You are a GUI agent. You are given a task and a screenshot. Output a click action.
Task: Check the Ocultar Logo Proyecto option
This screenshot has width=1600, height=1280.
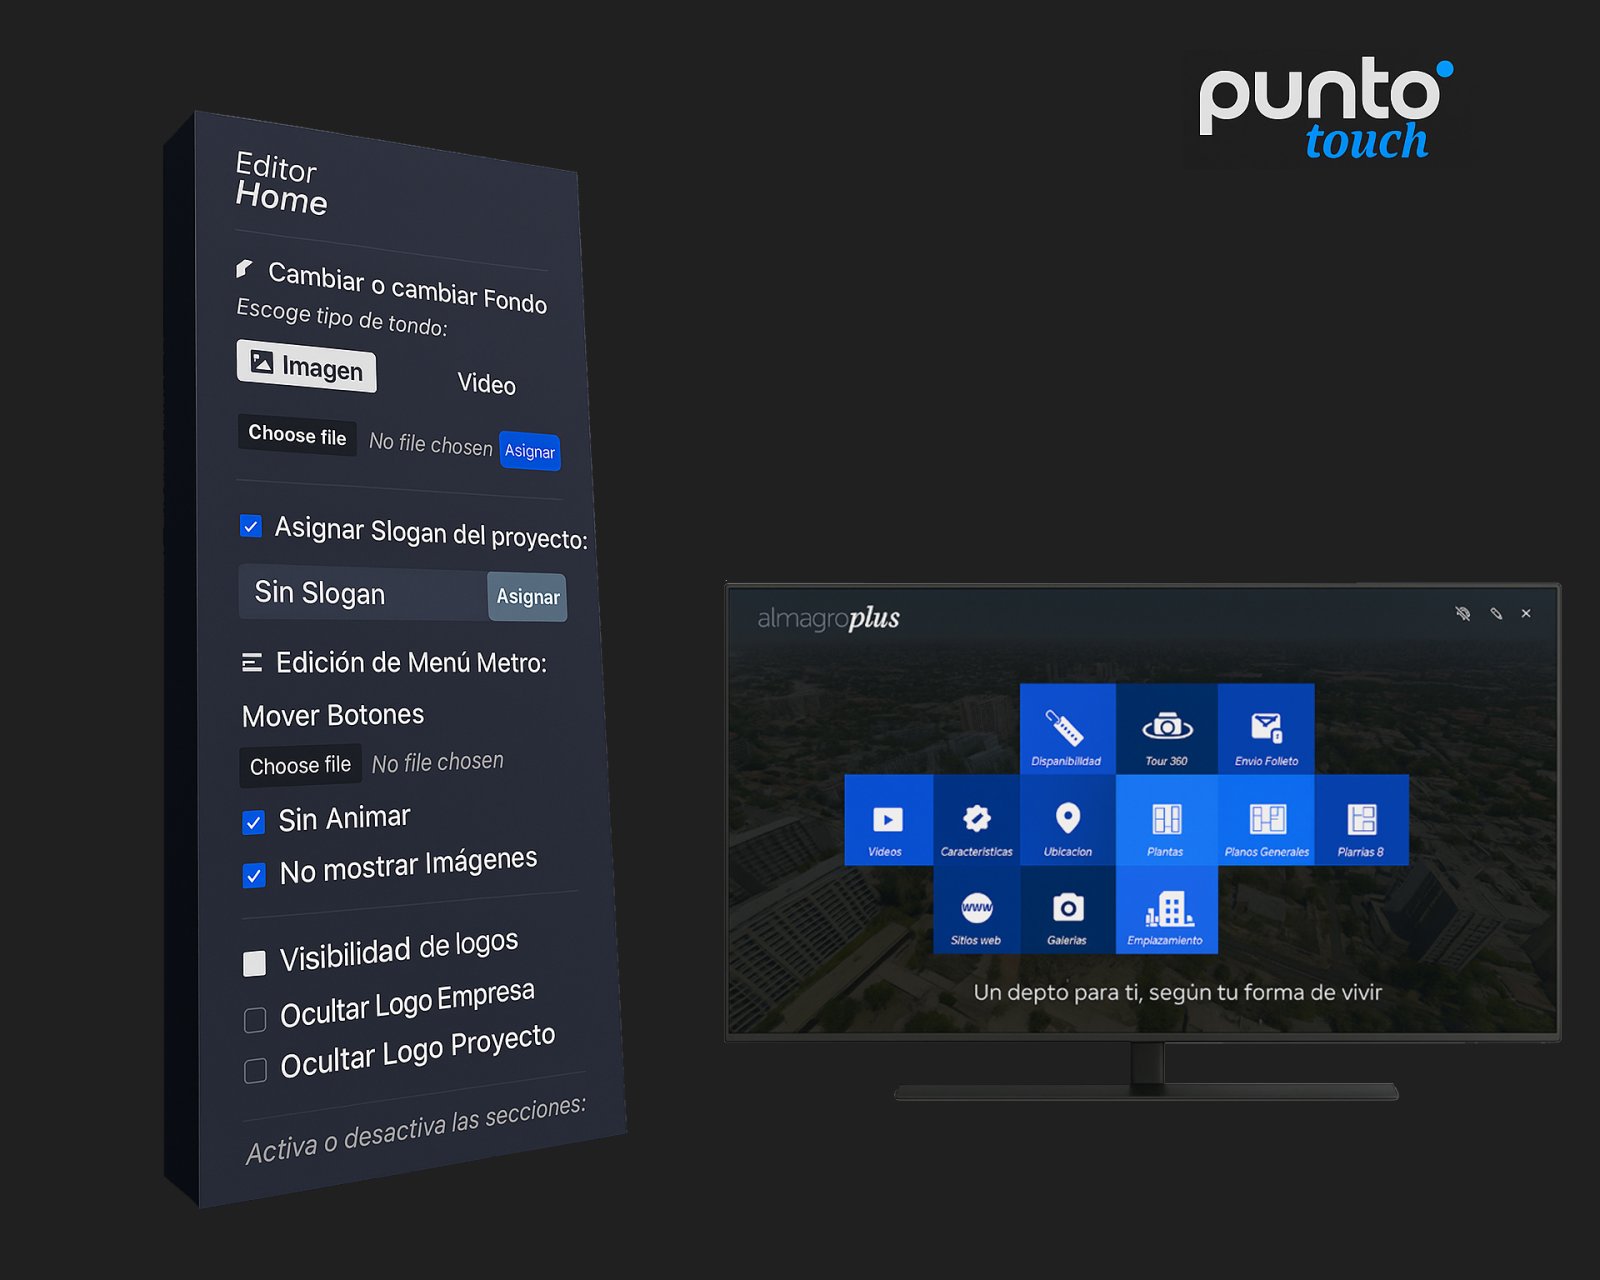tap(255, 1070)
